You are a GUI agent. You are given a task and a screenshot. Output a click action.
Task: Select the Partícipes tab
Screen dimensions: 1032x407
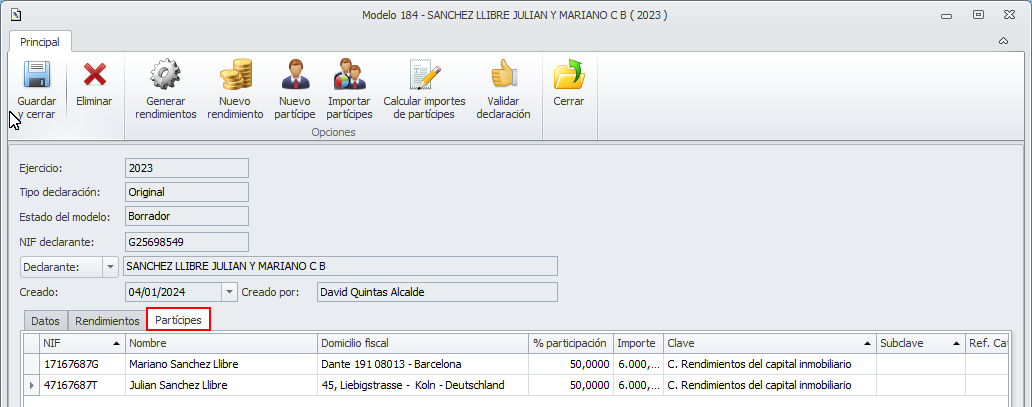coord(178,319)
